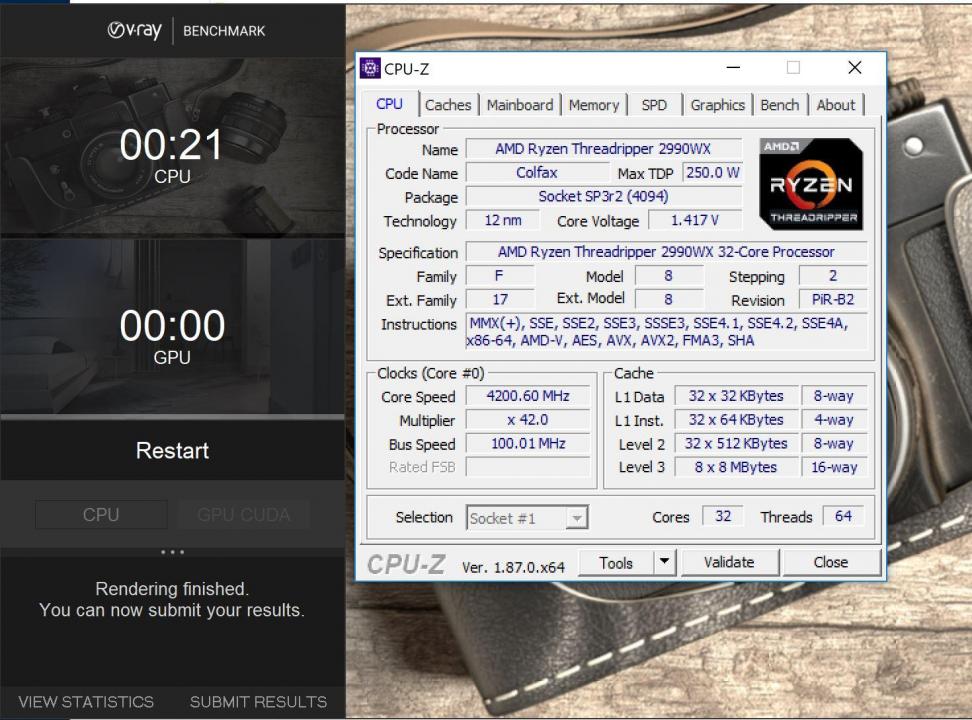Click the Code Name value Colfax
Image resolution: width=972 pixels, height=720 pixels.
click(537, 172)
